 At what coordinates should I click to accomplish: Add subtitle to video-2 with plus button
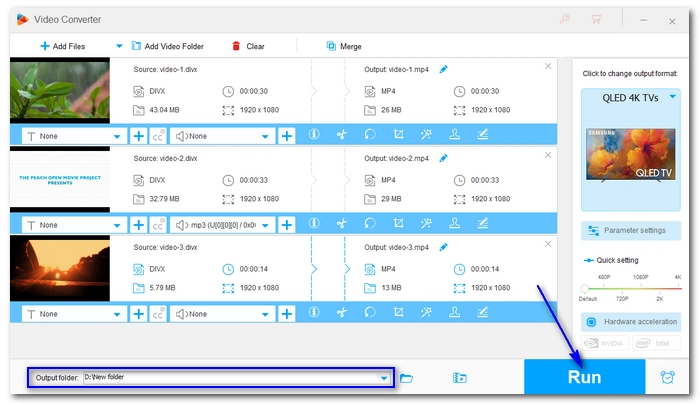coord(138,225)
